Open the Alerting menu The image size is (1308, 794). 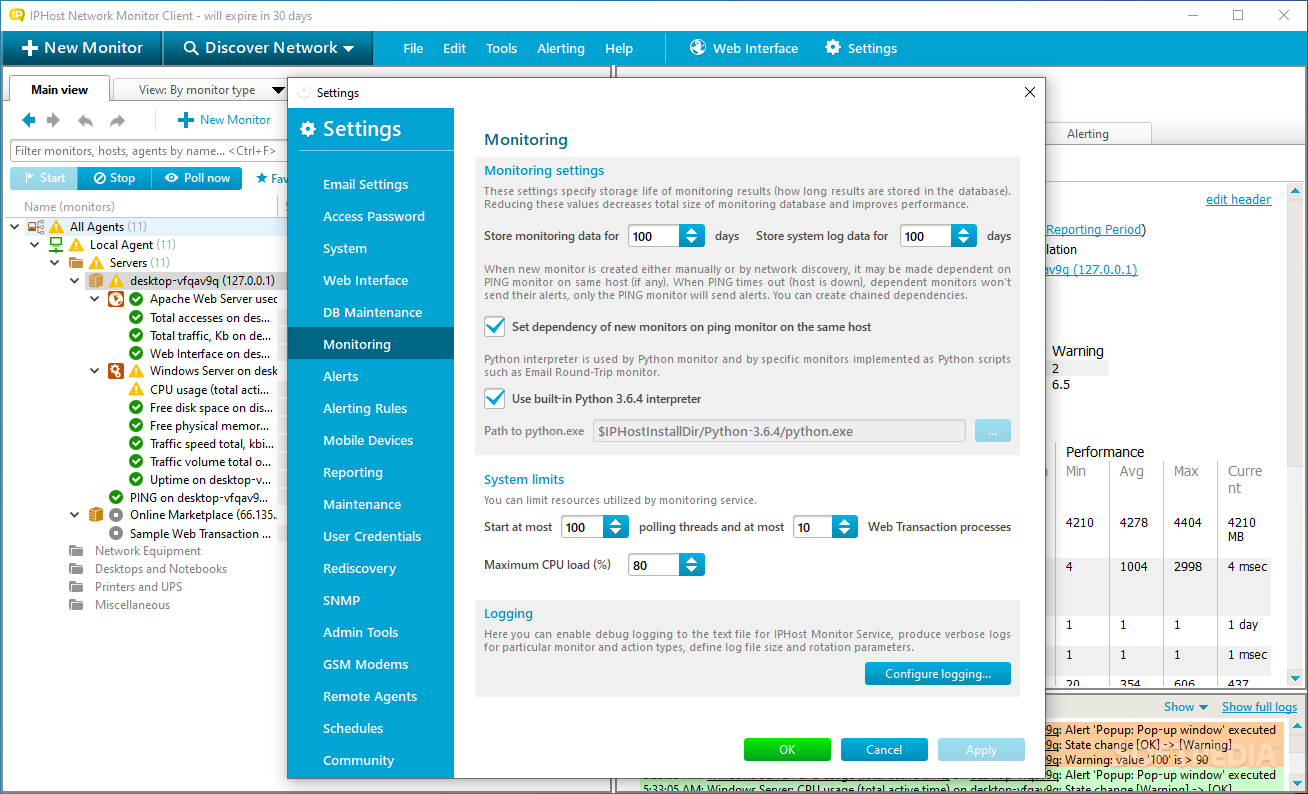[561, 48]
